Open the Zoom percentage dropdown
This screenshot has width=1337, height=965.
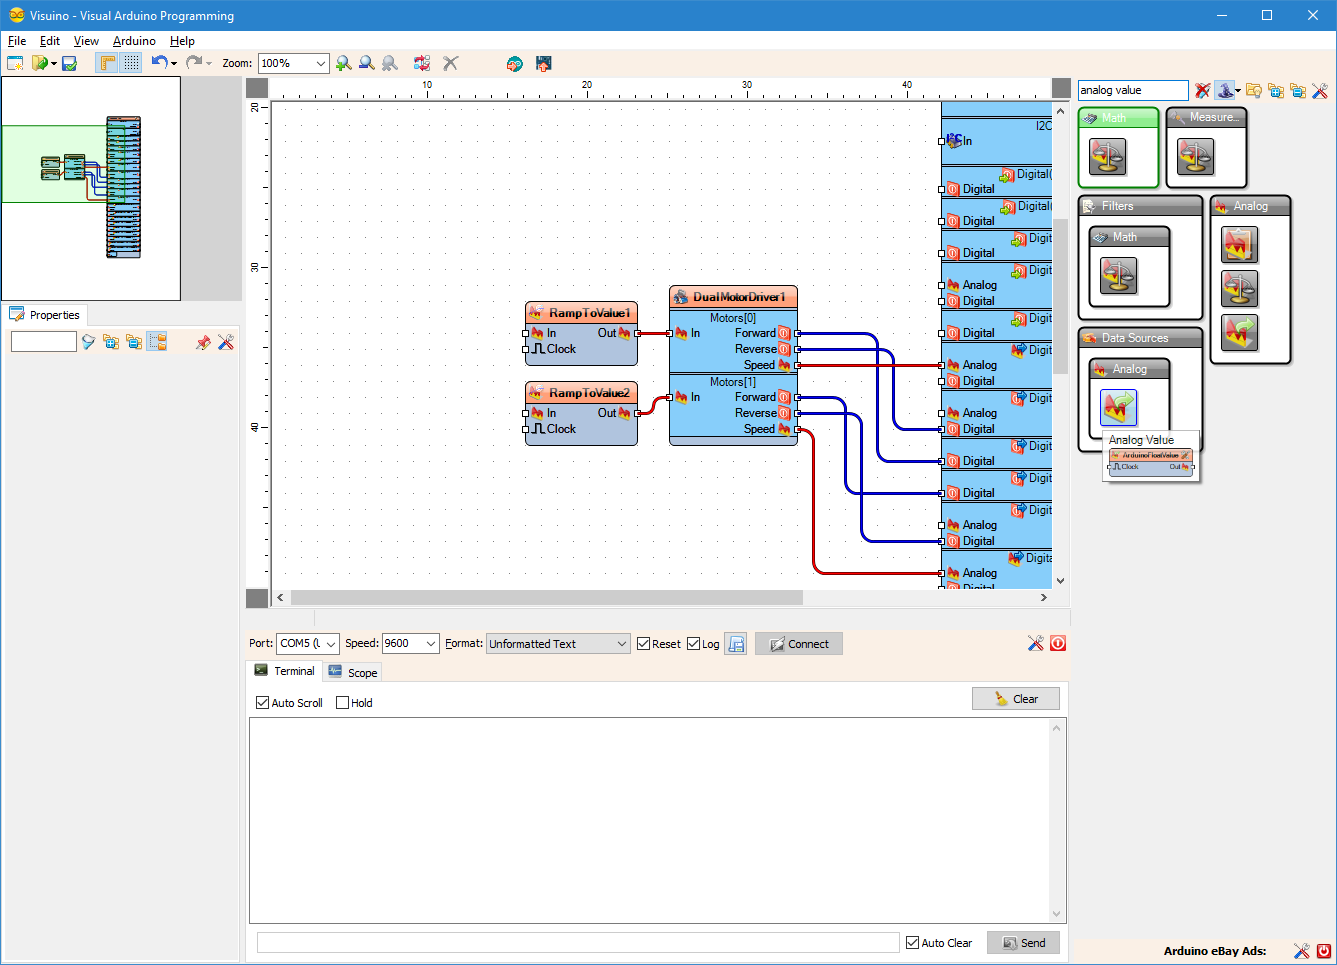point(322,62)
